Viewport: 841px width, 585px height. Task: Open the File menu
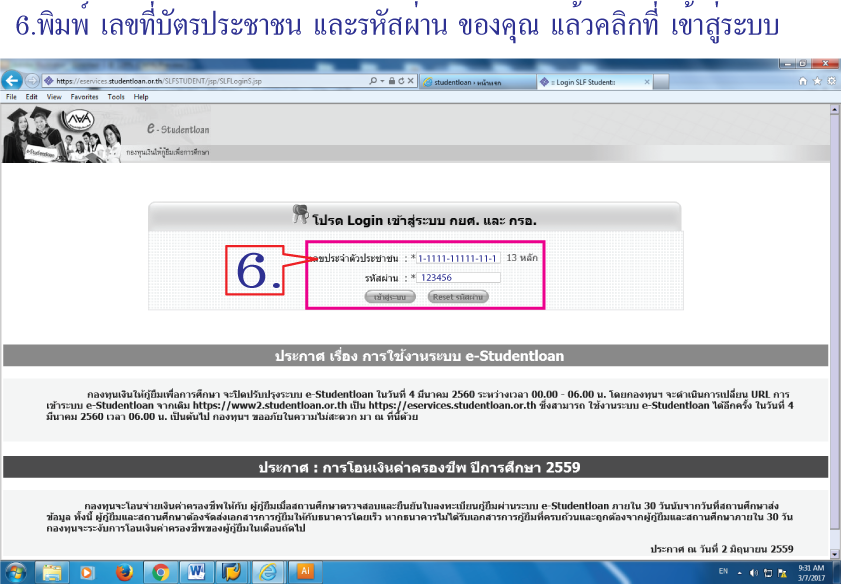(x=11, y=97)
